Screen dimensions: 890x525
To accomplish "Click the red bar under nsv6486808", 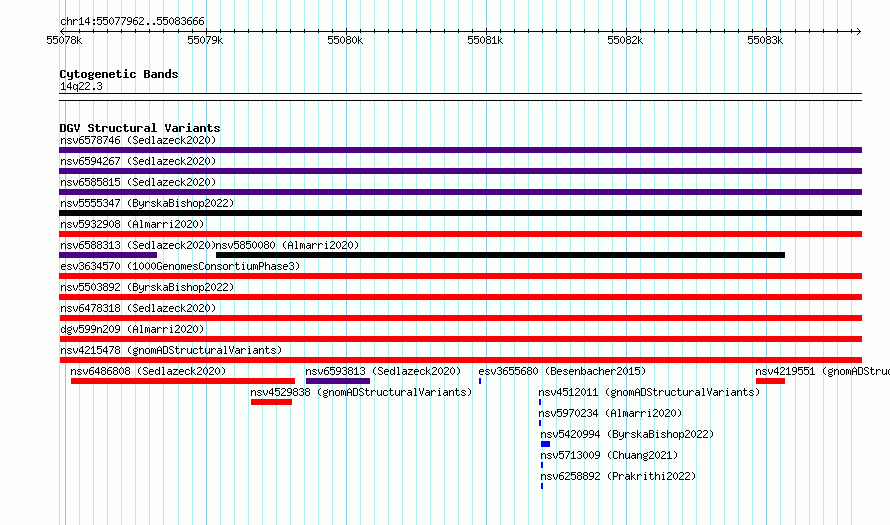I will (183, 381).
